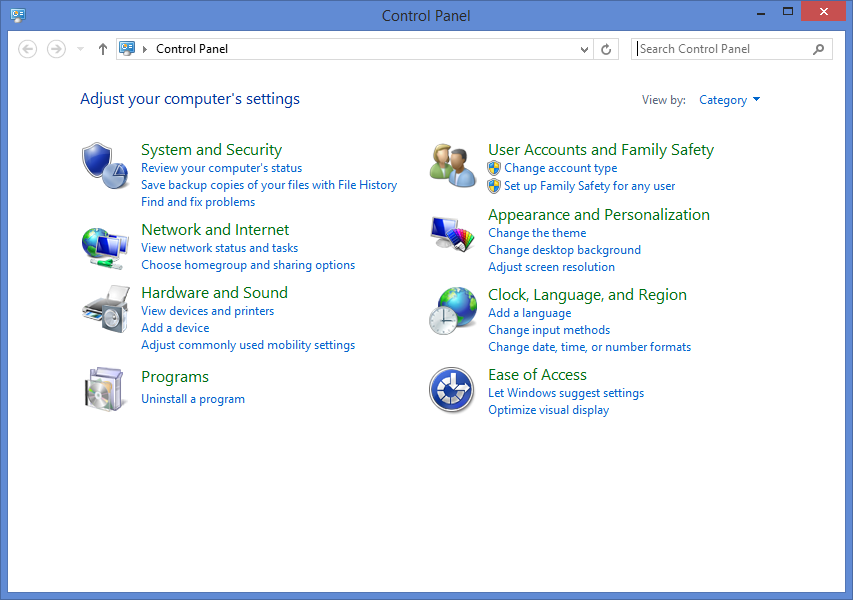Click View devices and printers

click(208, 311)
